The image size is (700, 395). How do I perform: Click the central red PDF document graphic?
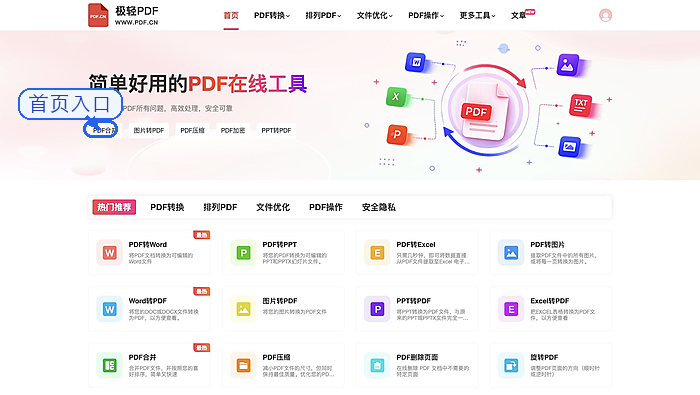(x=486, y=111)
